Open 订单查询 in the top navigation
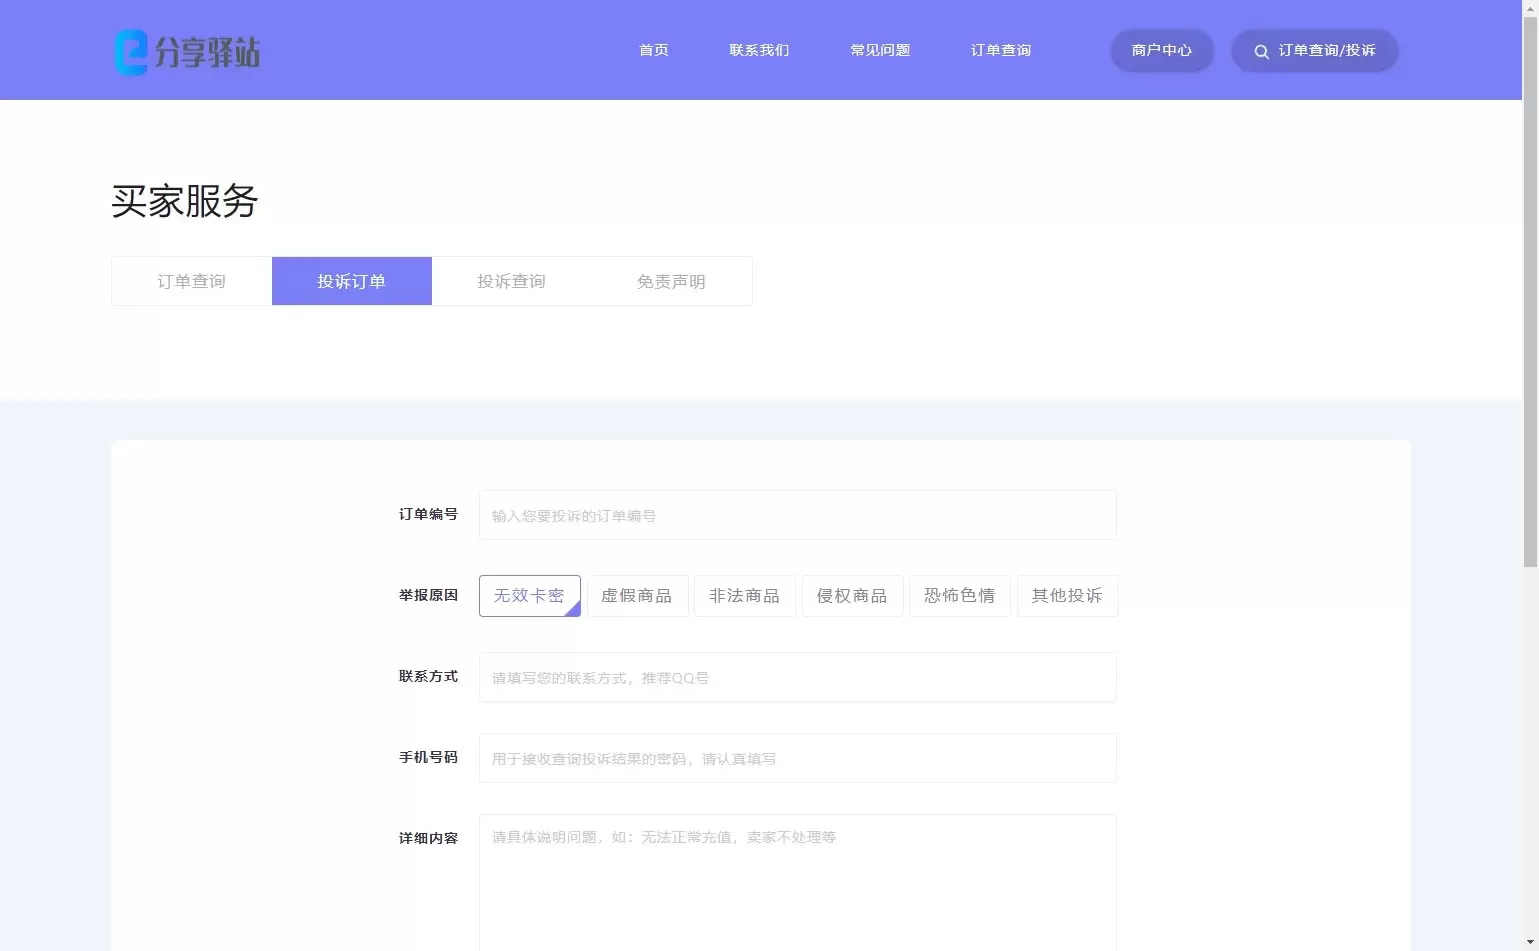This screenshot has width=1539, height=951. pyautogui.click(x=1001, y=50)
